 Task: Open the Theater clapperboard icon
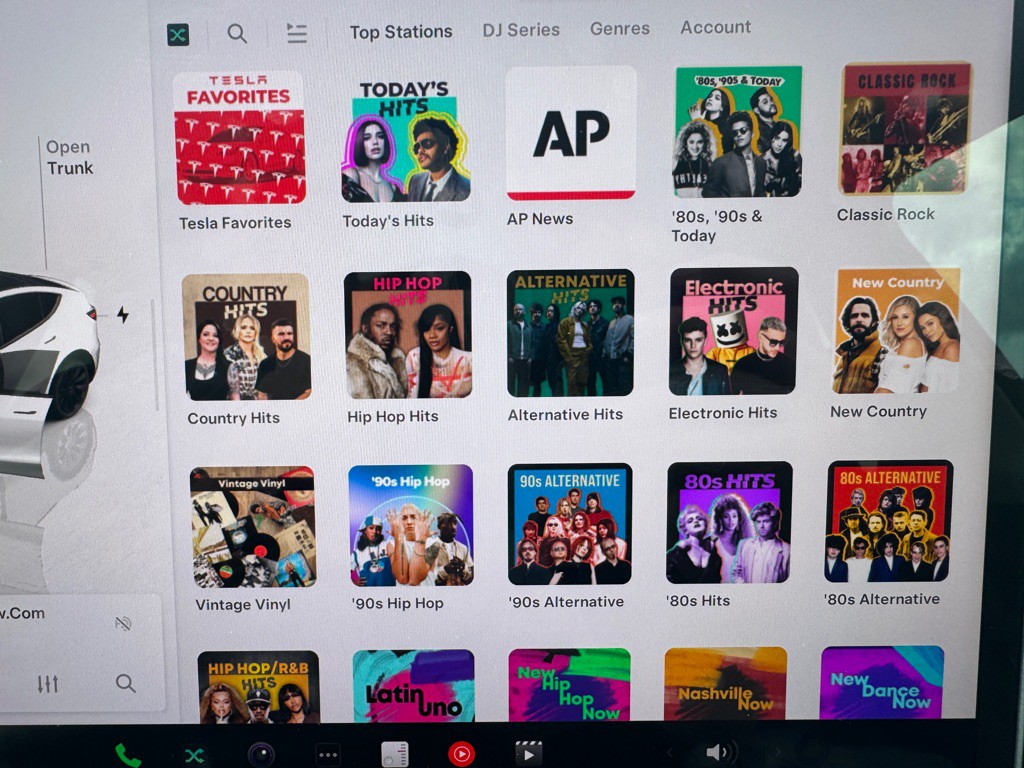[x=528, y=754]
